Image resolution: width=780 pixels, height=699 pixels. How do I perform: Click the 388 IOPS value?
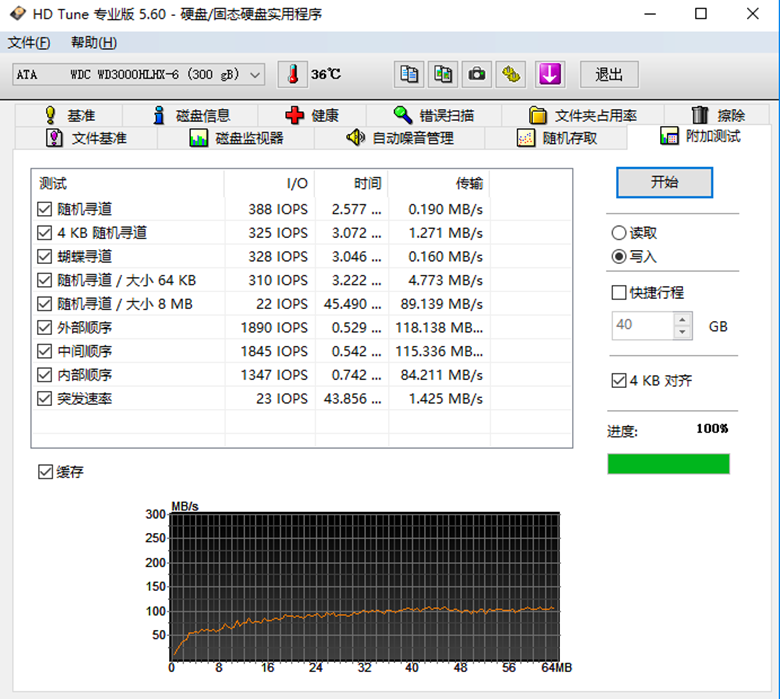[278, 209]
